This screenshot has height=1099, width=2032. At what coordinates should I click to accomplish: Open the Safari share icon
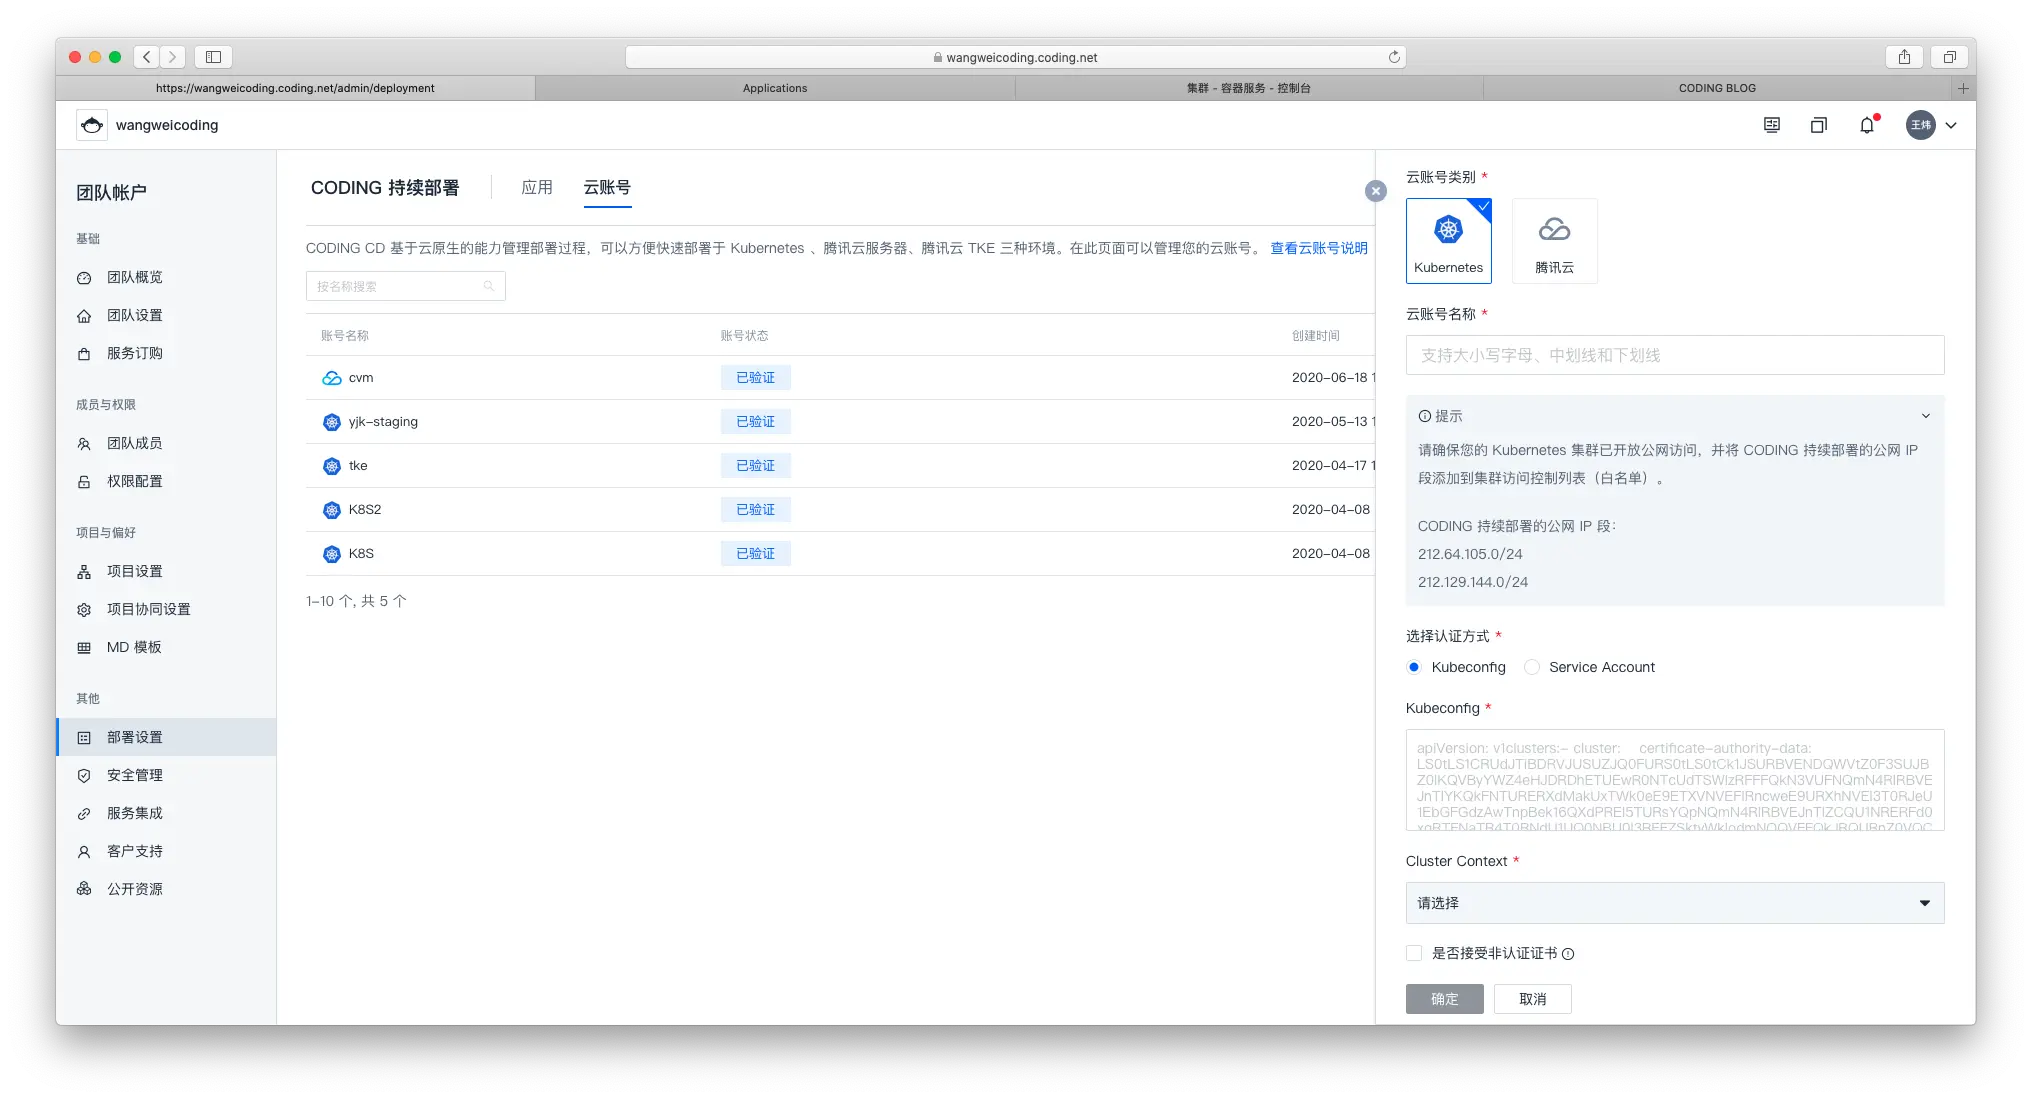(x=1904, y=57)
